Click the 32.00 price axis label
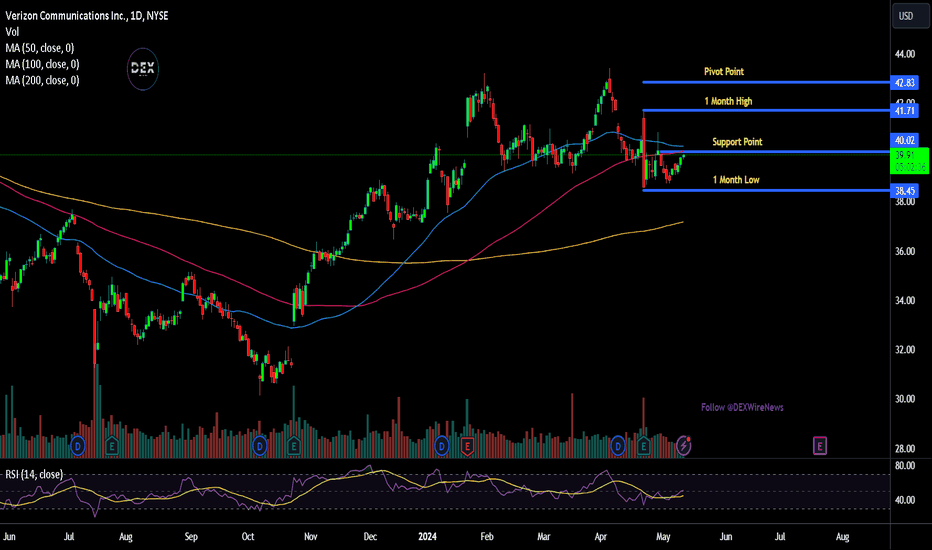Screen dimensions: 932x550 pyautogui.click(x=905, y=350)
